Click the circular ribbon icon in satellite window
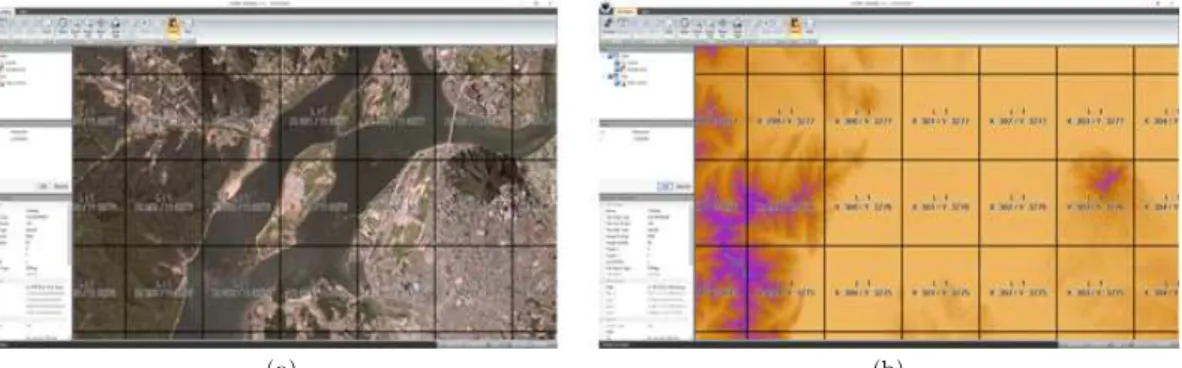Screen dimensions: 1182x368 63,26
